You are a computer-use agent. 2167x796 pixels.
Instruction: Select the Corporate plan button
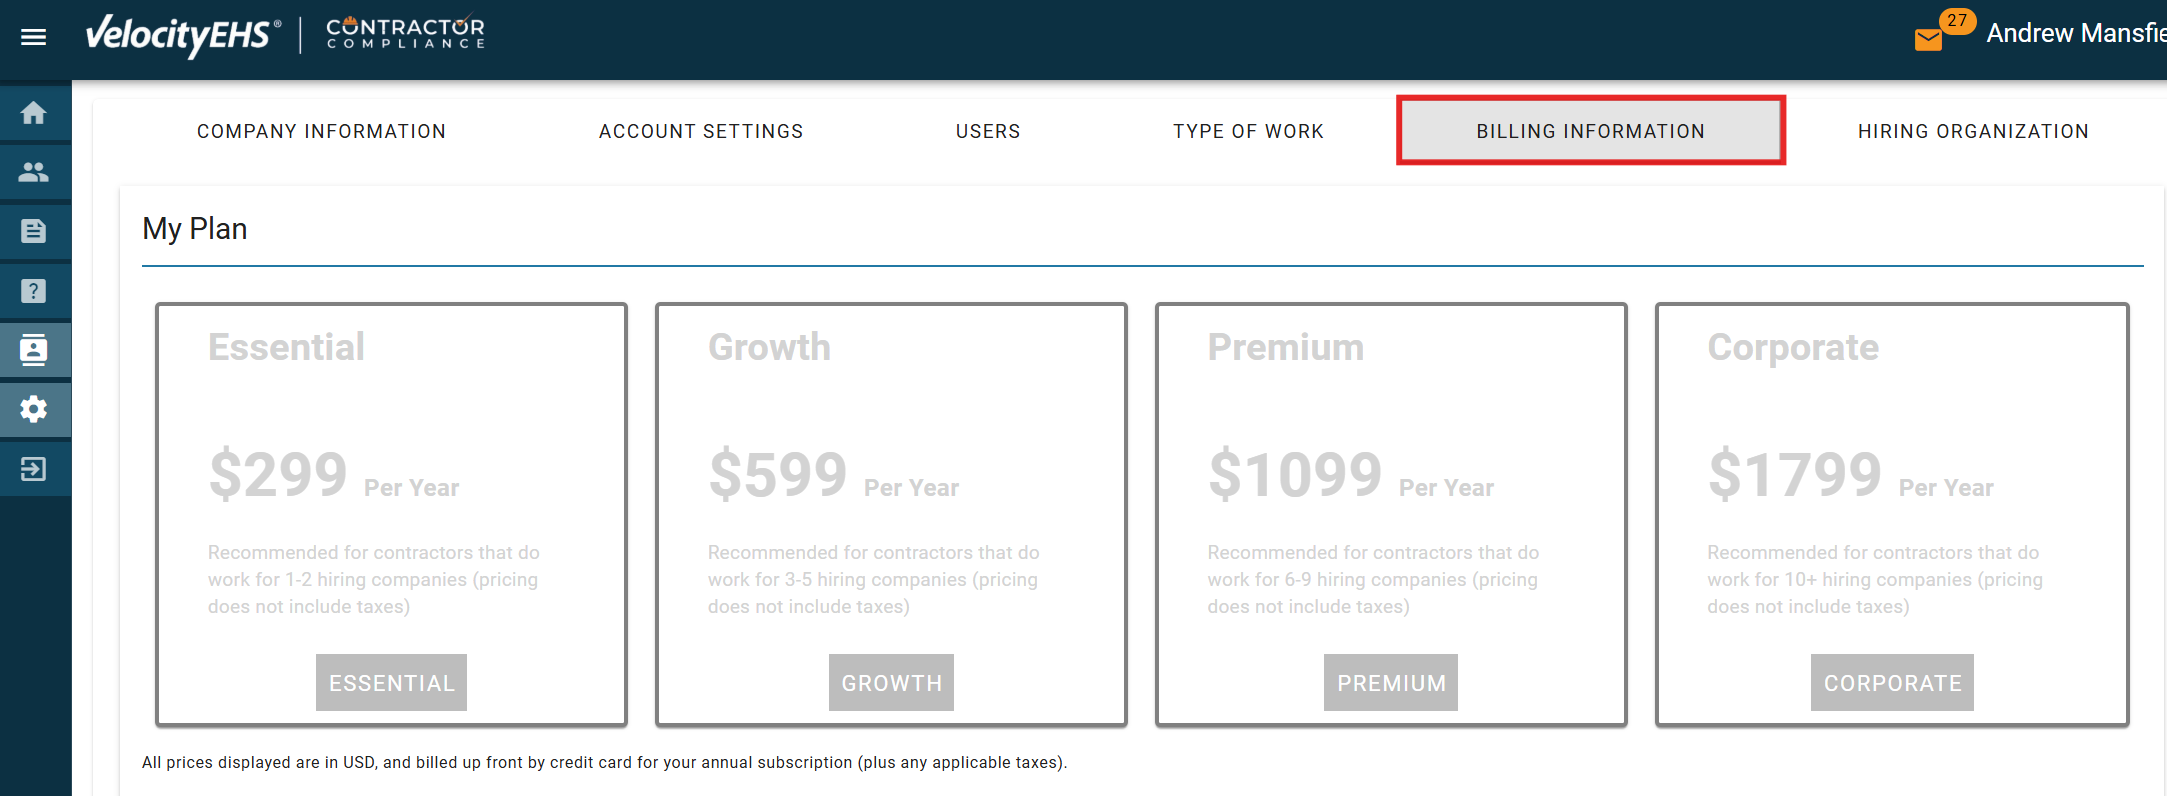[x=1892, y=683]
